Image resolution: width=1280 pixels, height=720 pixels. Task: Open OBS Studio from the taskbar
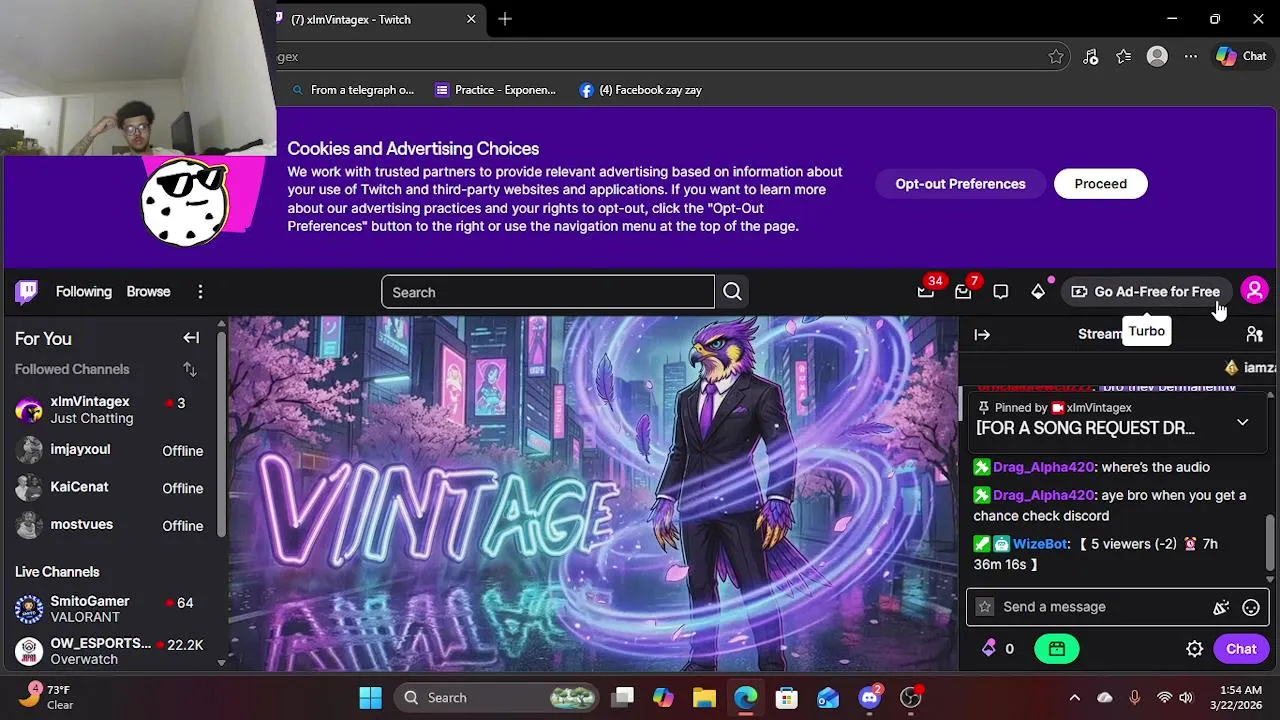point(910,698)
